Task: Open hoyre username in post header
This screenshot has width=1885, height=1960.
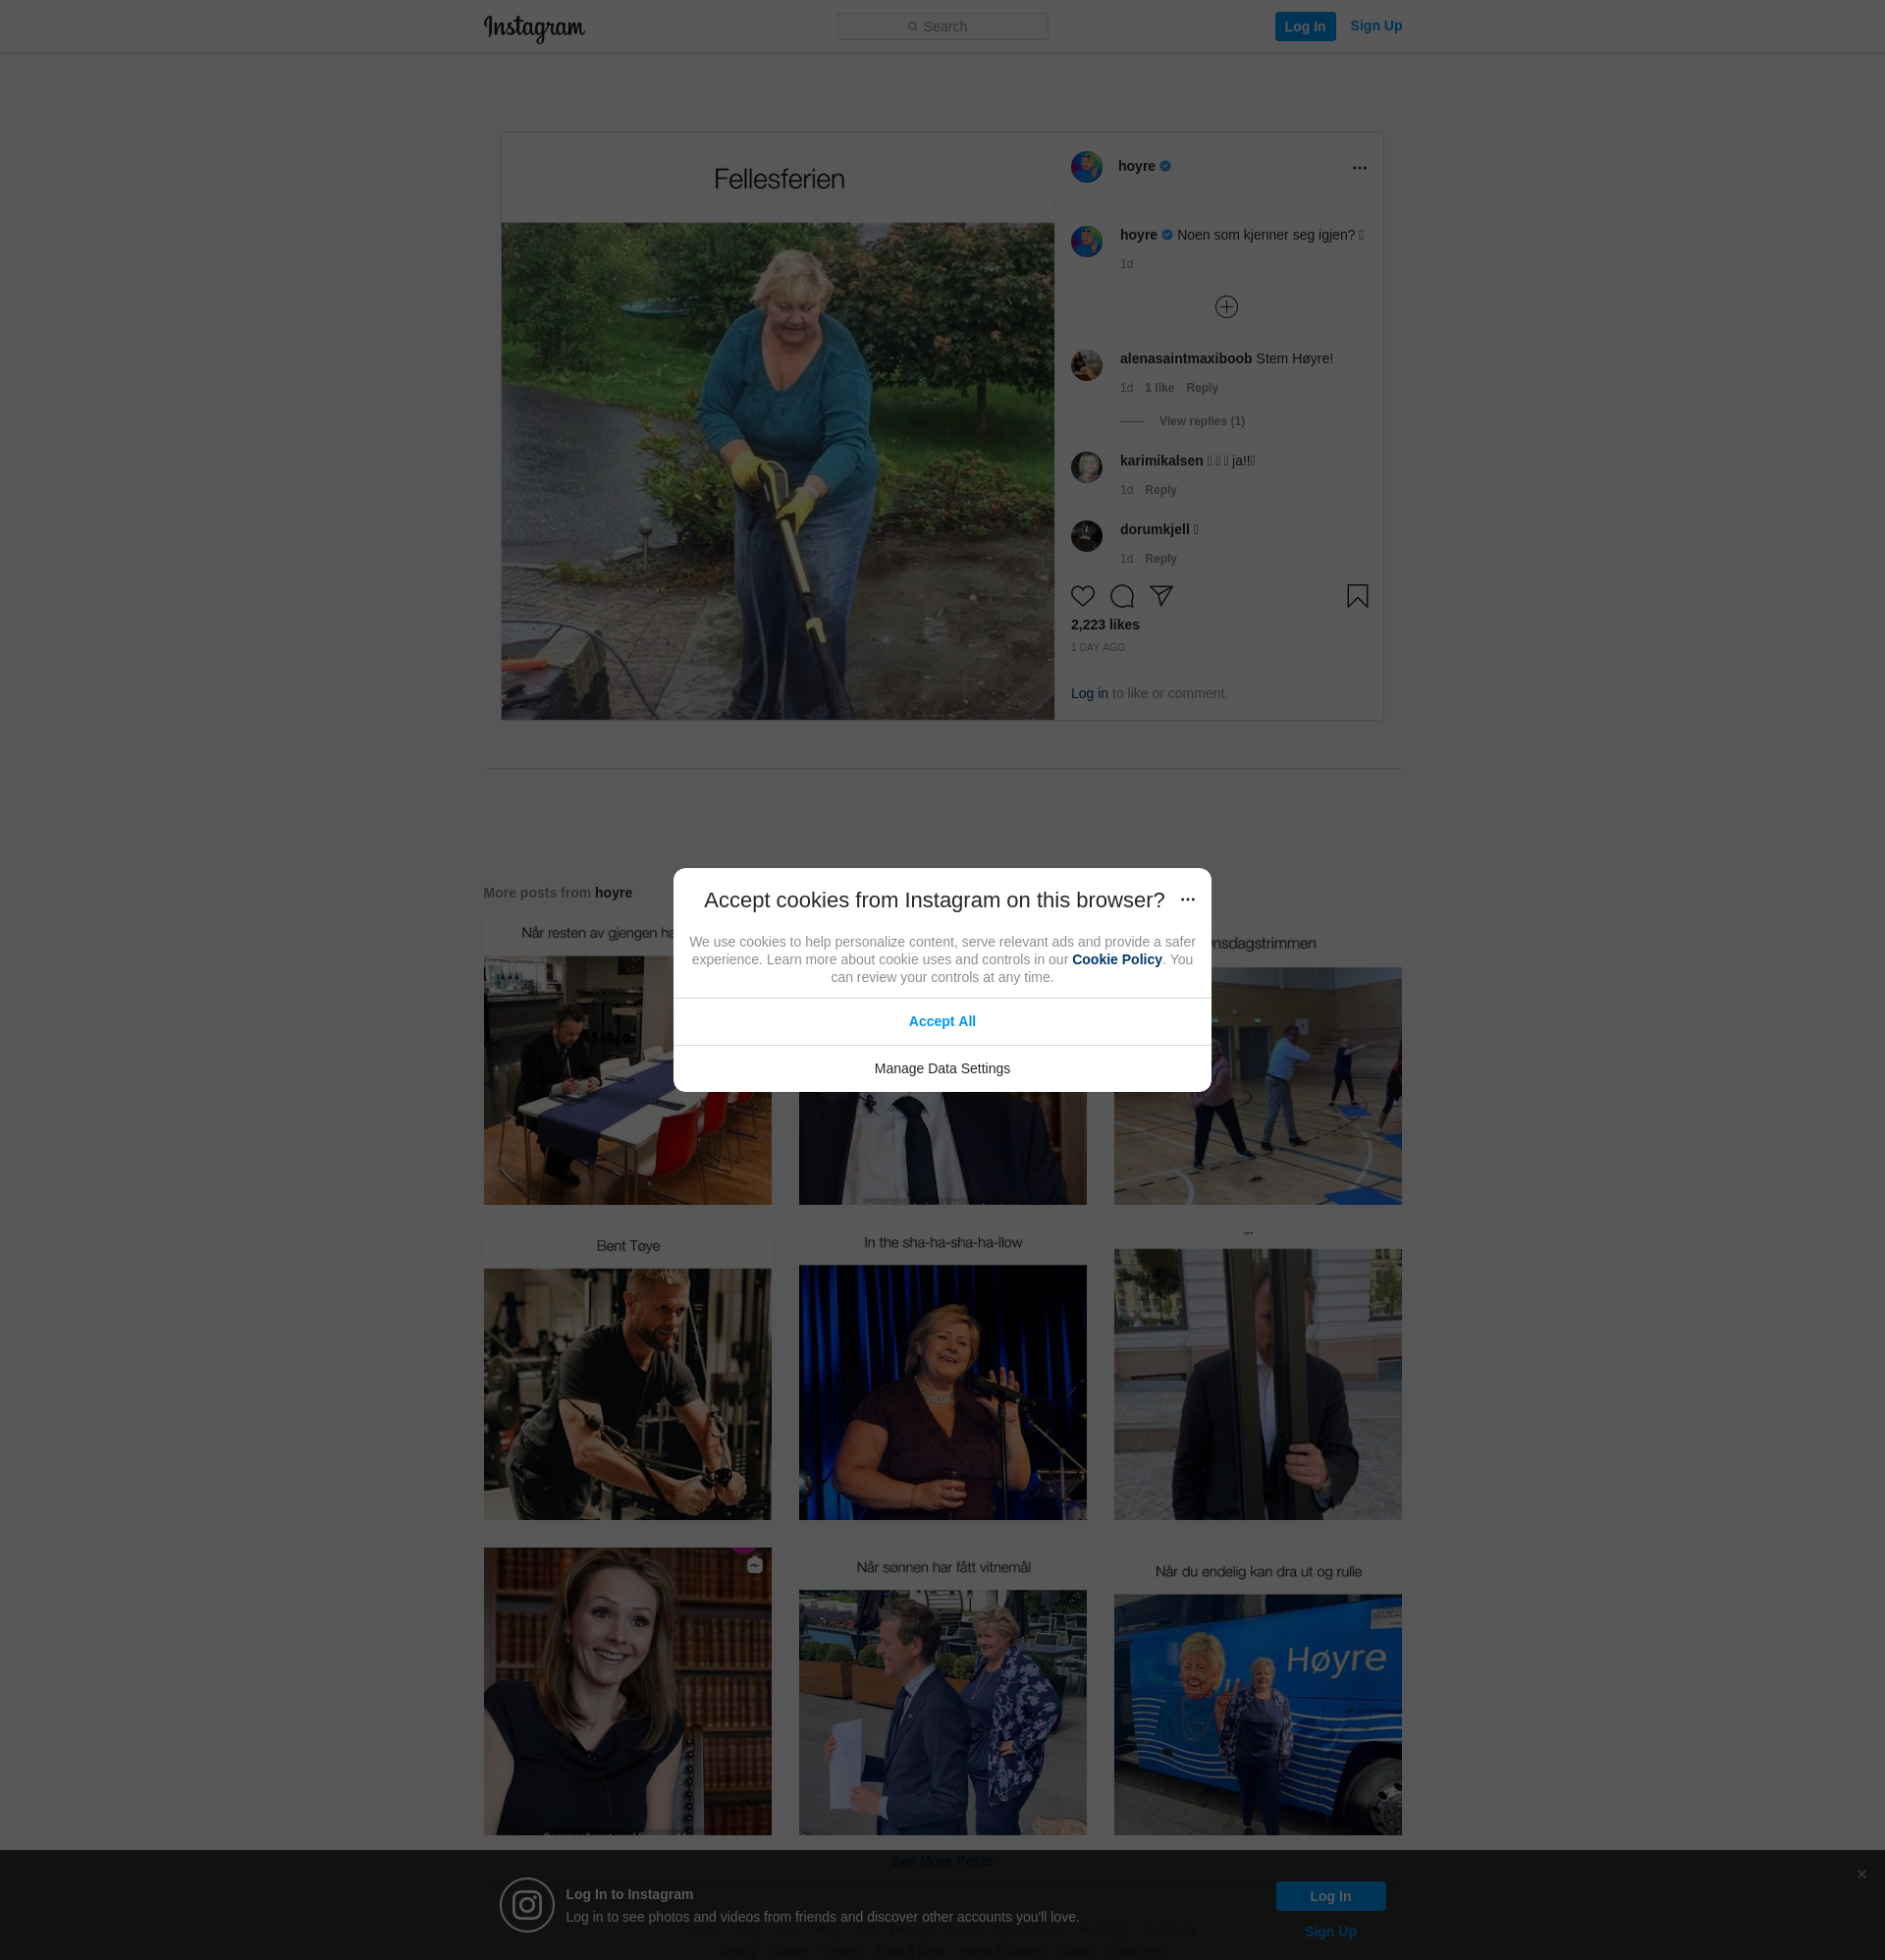Action: pyautogui.click(x=1136, y=166)
